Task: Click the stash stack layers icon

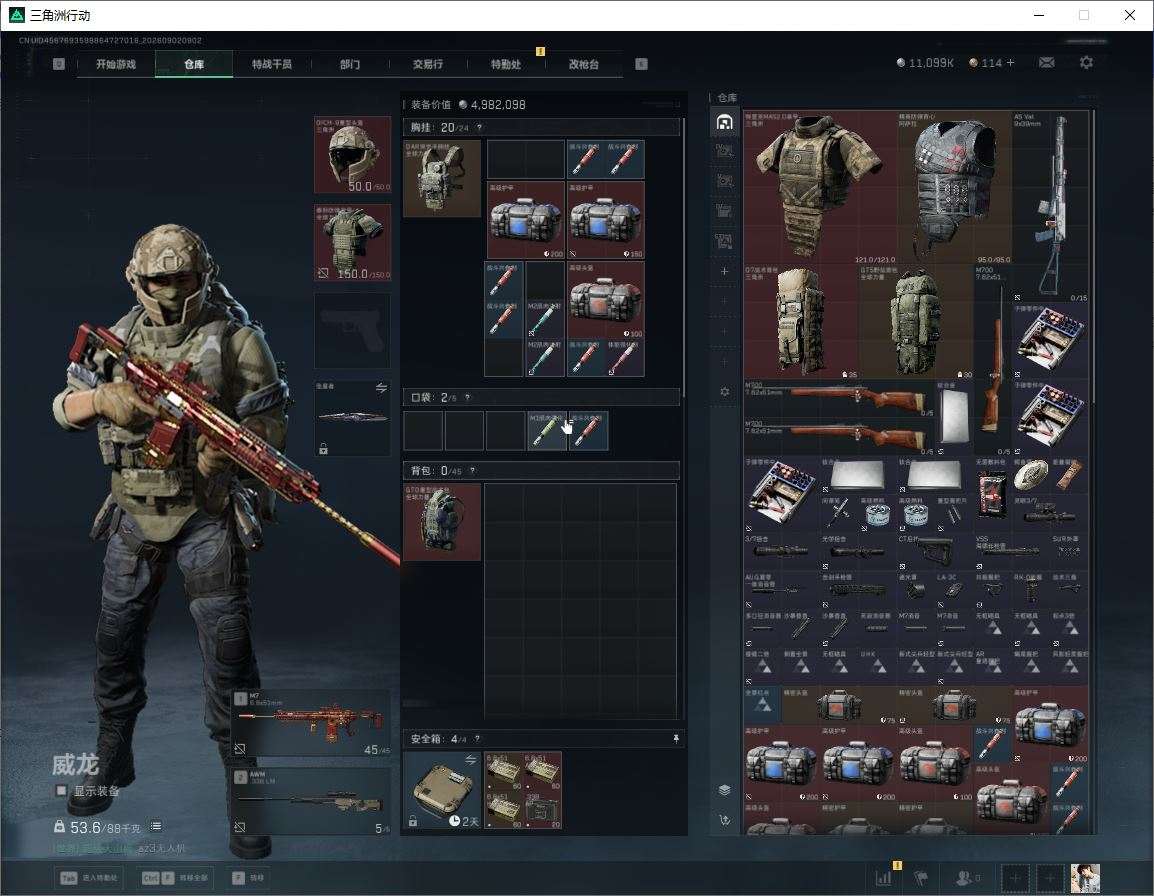Action: pos(725,790)
